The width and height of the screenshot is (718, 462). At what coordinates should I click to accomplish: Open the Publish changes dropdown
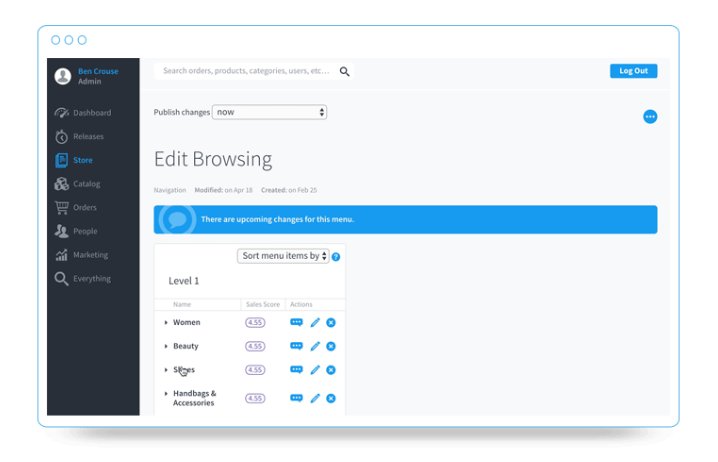[269, 112]
